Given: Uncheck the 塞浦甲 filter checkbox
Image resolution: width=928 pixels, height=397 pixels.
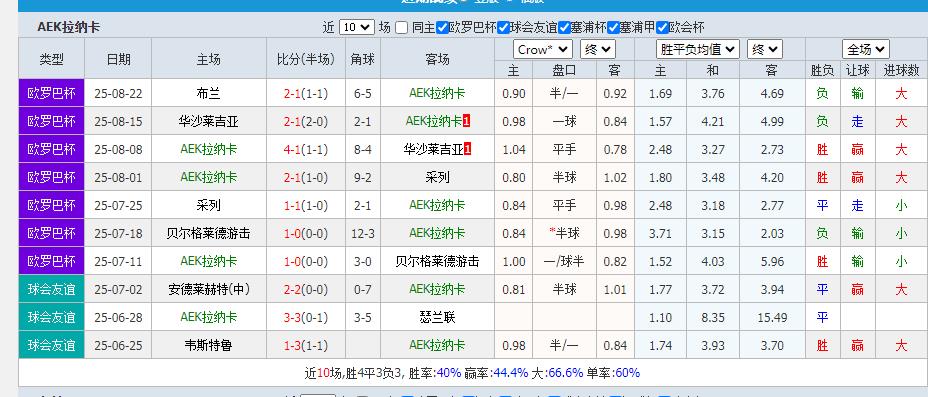Looking at the screenshot, I should pyautogui.click(x=613, y=27).
